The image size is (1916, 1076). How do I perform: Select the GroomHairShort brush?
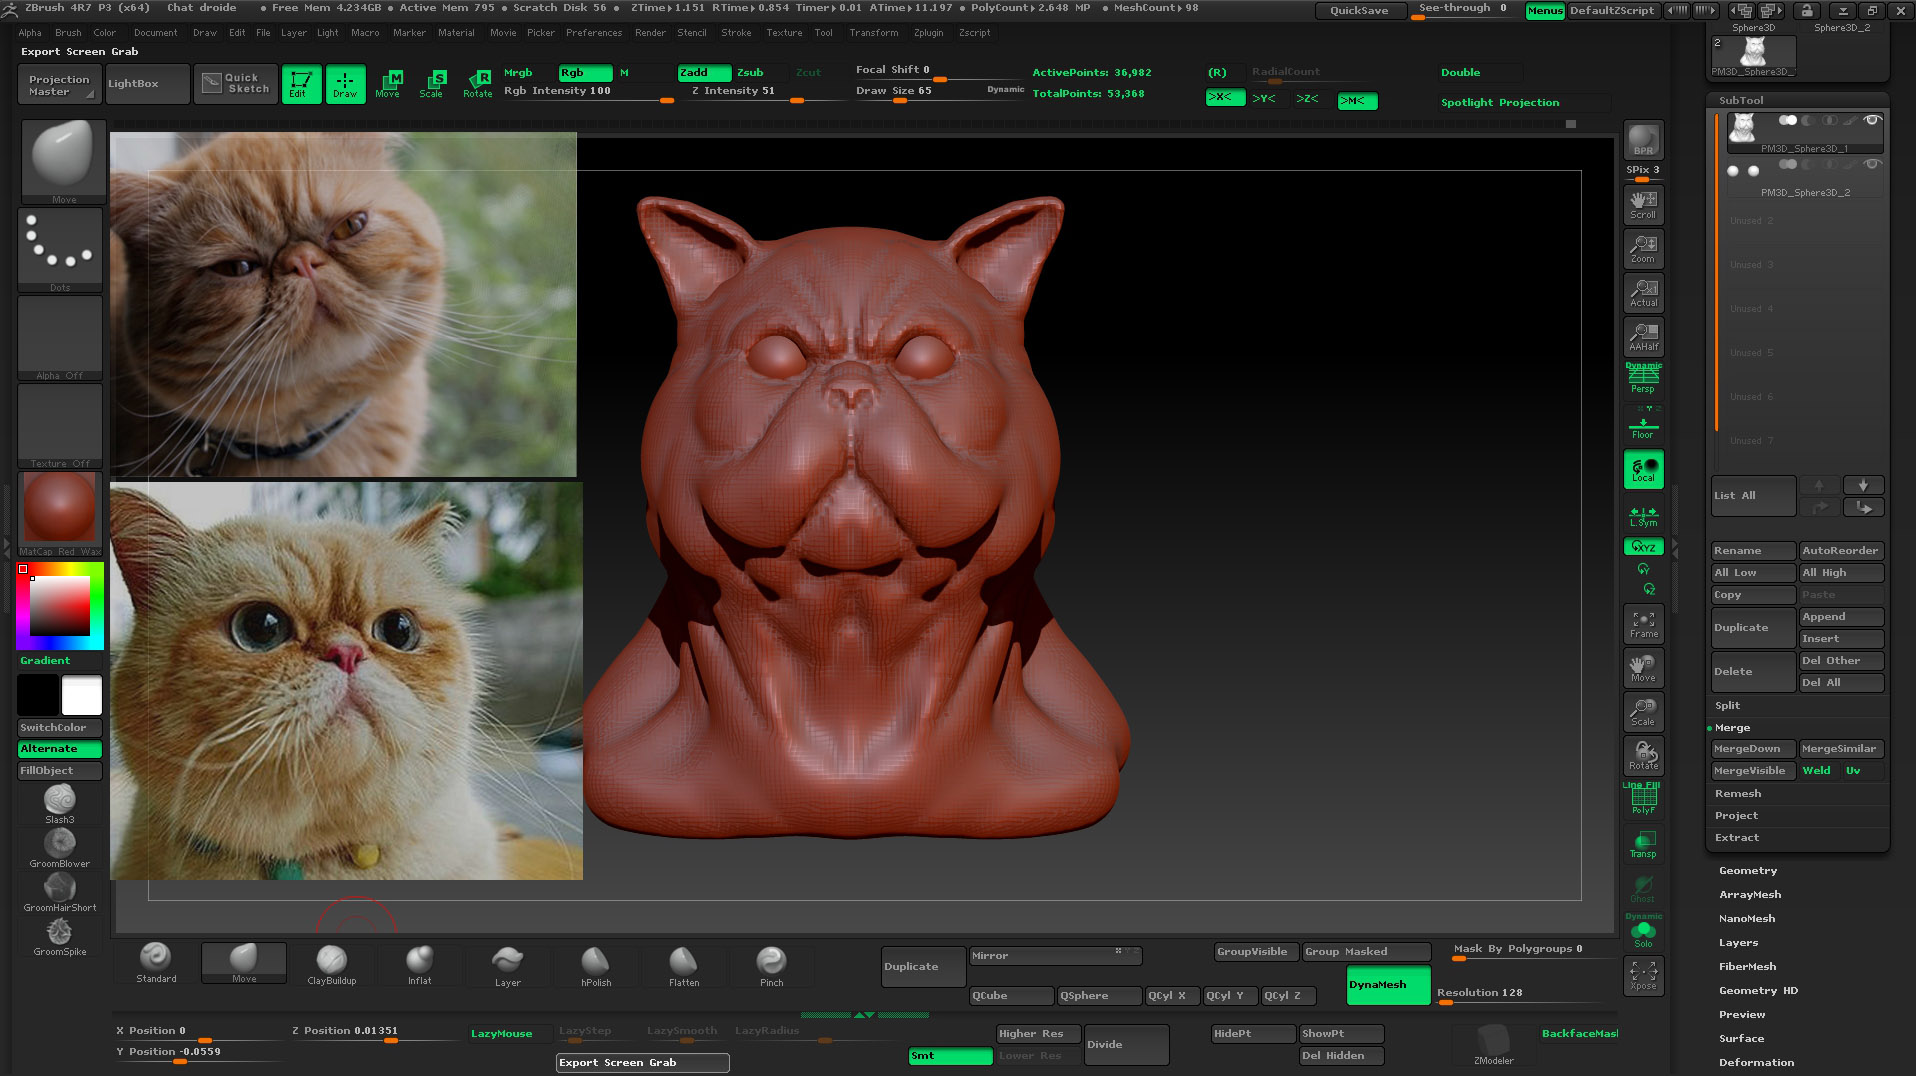(x=60, y=891)
